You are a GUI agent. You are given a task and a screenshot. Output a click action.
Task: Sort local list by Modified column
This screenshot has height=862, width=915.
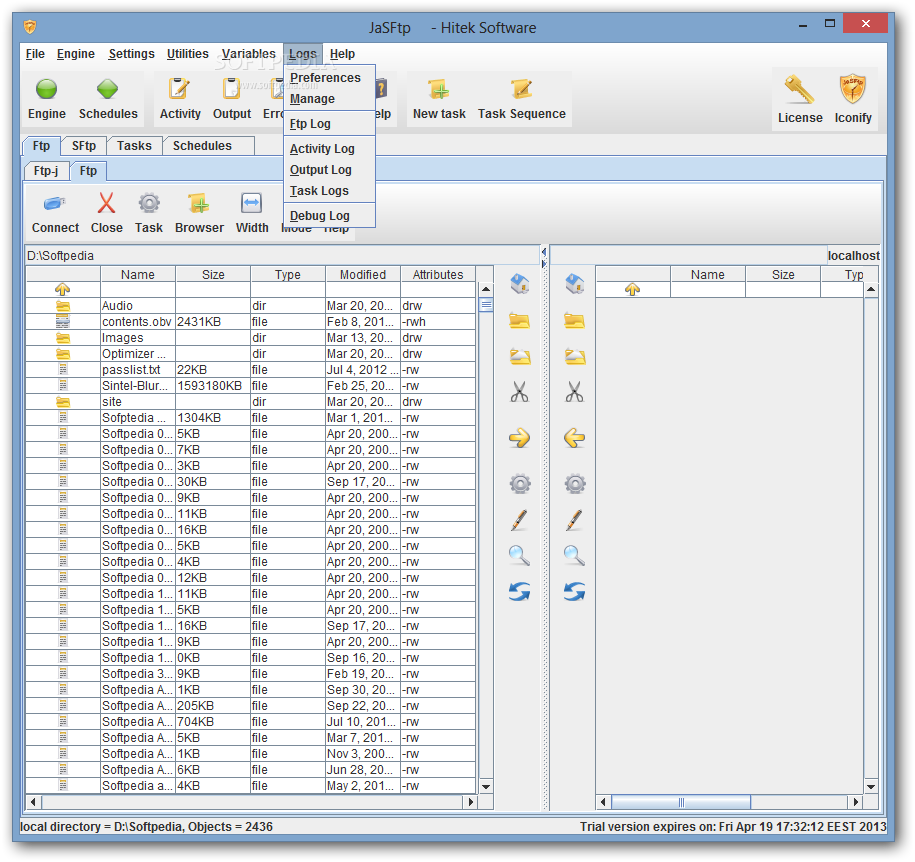pos(363,274)
